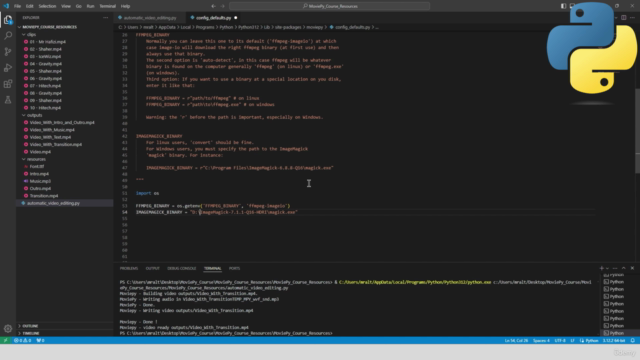640x360 pixels.
Task: Open the View menu
Action: pyautogui.click(x=66, y=6)
